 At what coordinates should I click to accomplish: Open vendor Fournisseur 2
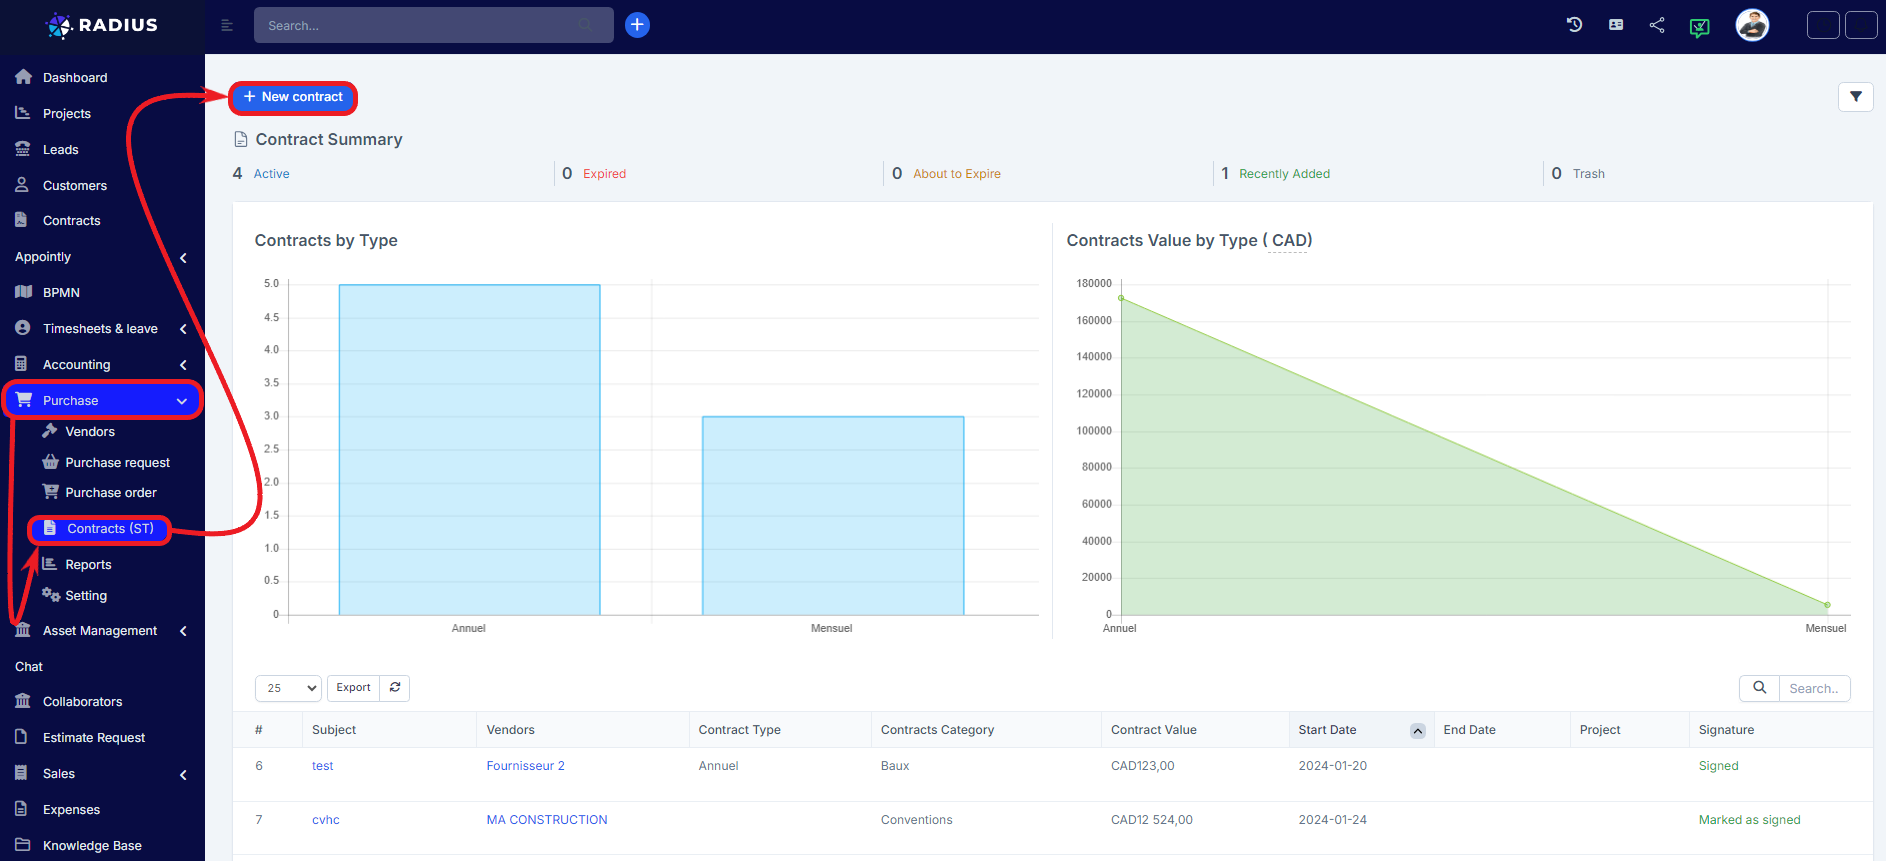tap(525, 766)
